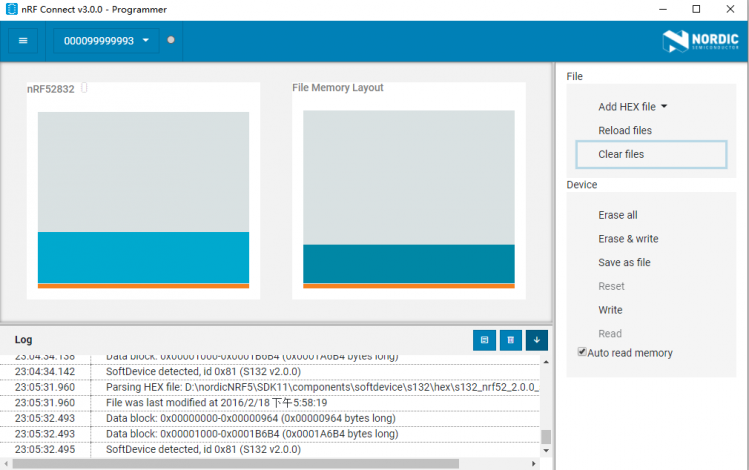749x470 pixels.
Task: Close the nRF Connect window
Action: [730, 9]
